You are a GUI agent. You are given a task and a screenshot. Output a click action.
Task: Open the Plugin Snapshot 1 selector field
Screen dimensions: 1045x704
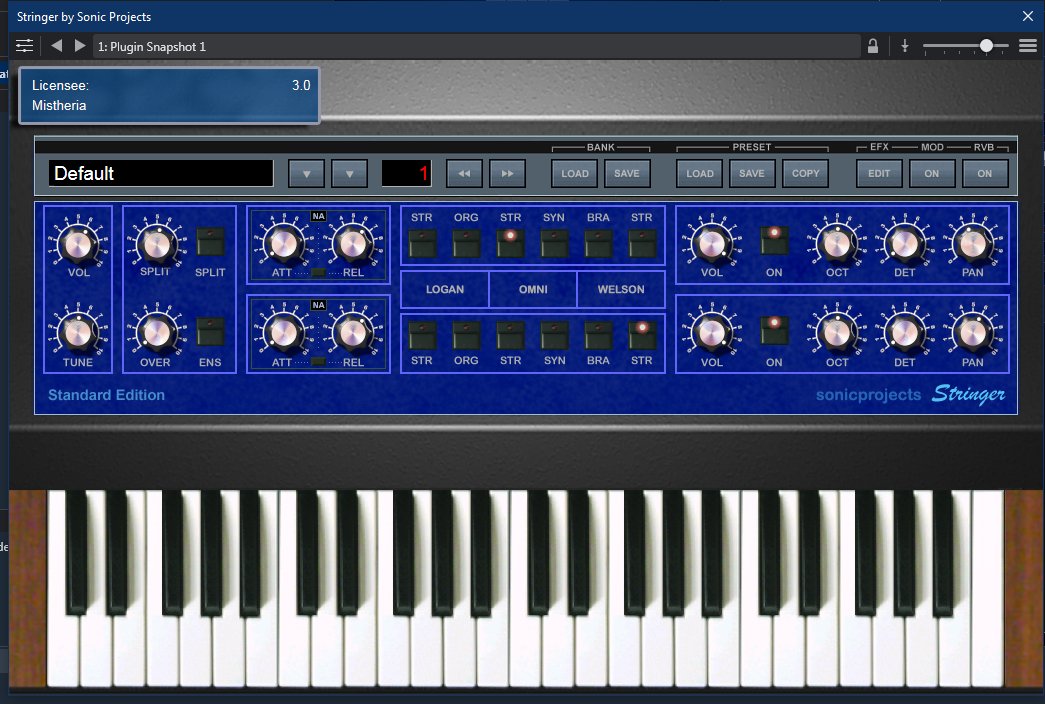[477, 47]
